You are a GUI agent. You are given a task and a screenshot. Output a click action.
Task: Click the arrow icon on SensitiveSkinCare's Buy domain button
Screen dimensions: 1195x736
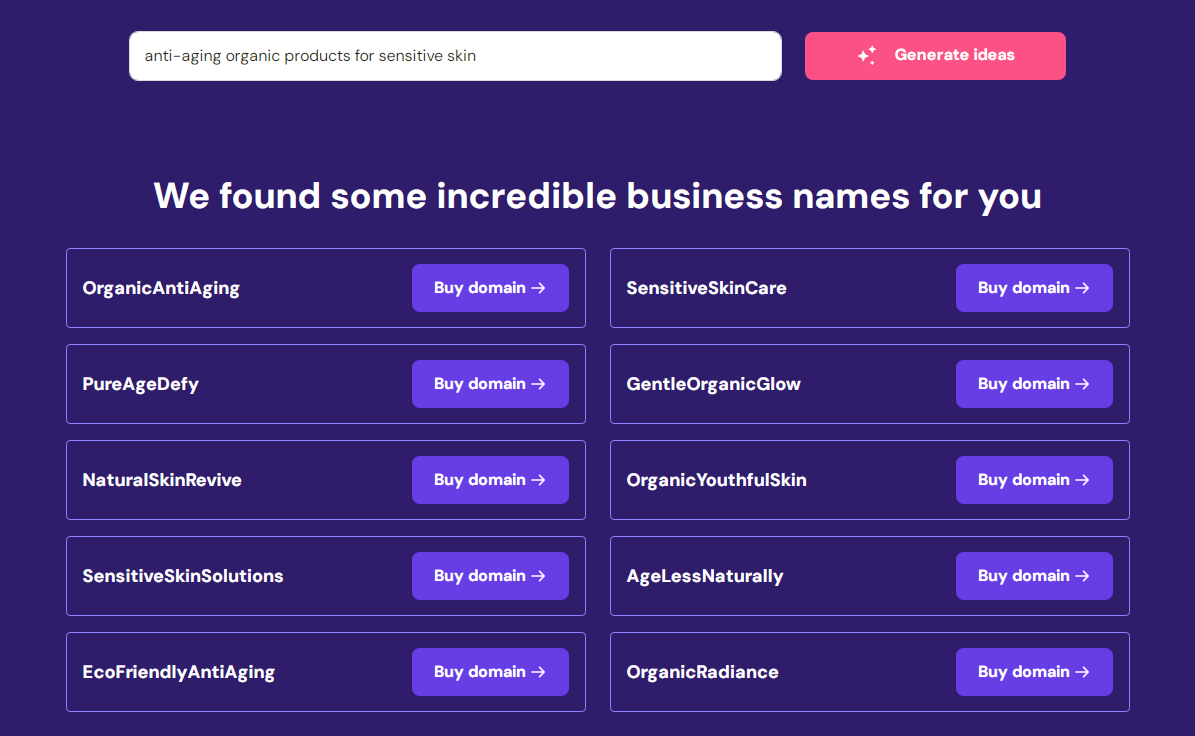click(1083, 287)
